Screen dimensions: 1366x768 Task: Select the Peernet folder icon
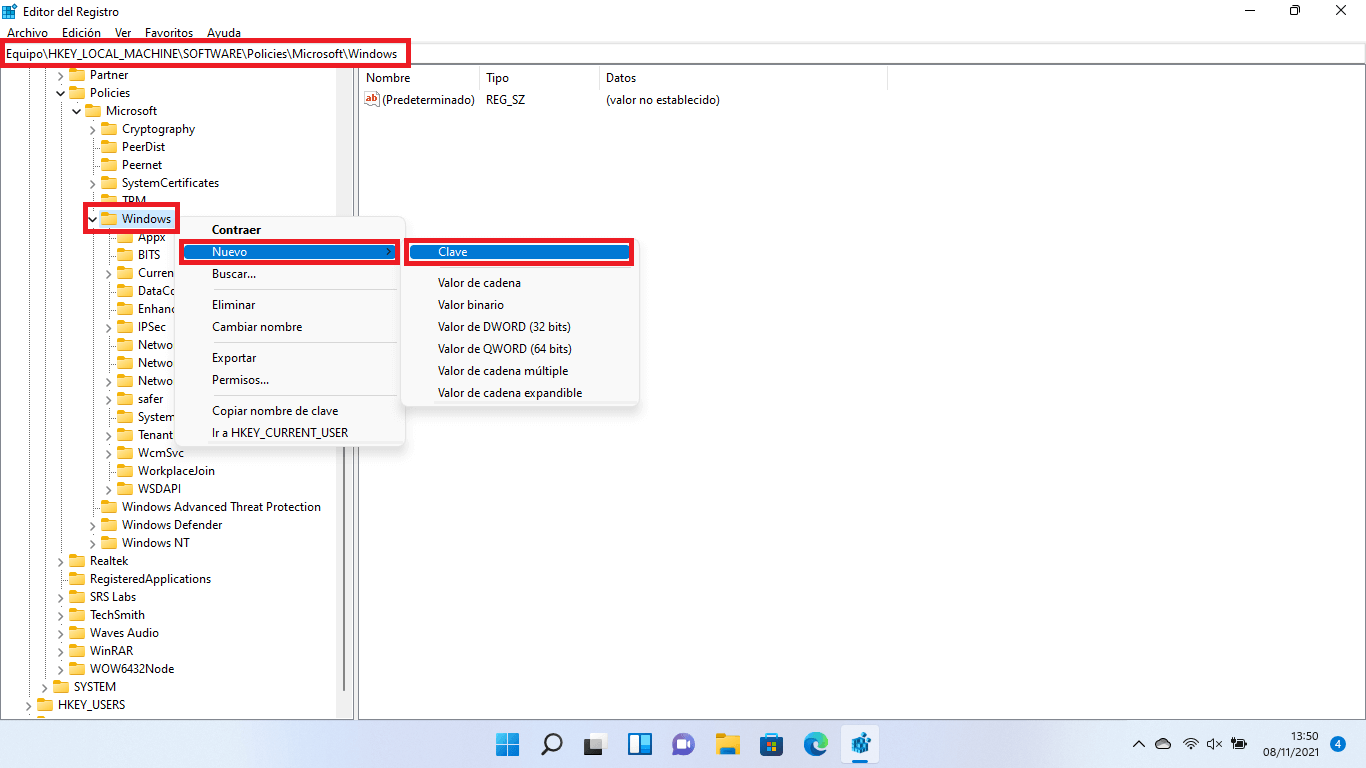109,165
